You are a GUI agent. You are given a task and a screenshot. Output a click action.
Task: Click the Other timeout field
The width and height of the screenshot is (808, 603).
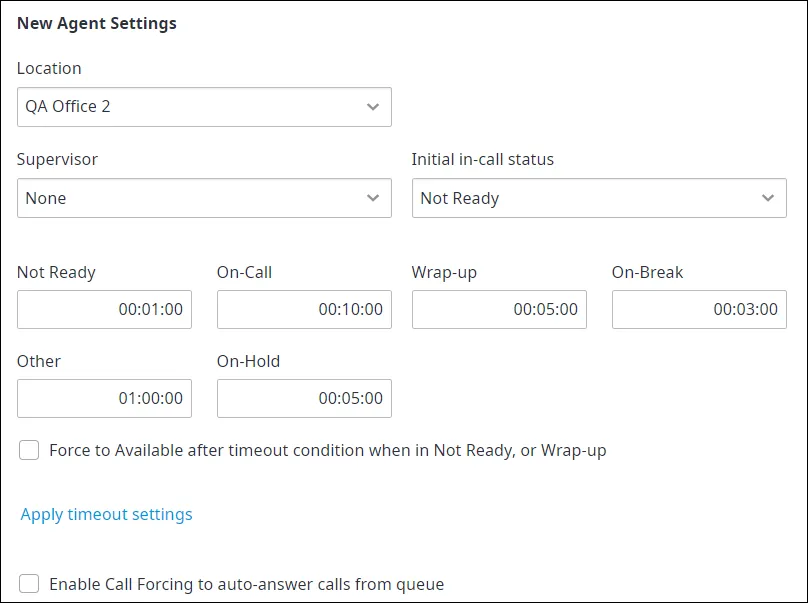(x=104, y=398)
